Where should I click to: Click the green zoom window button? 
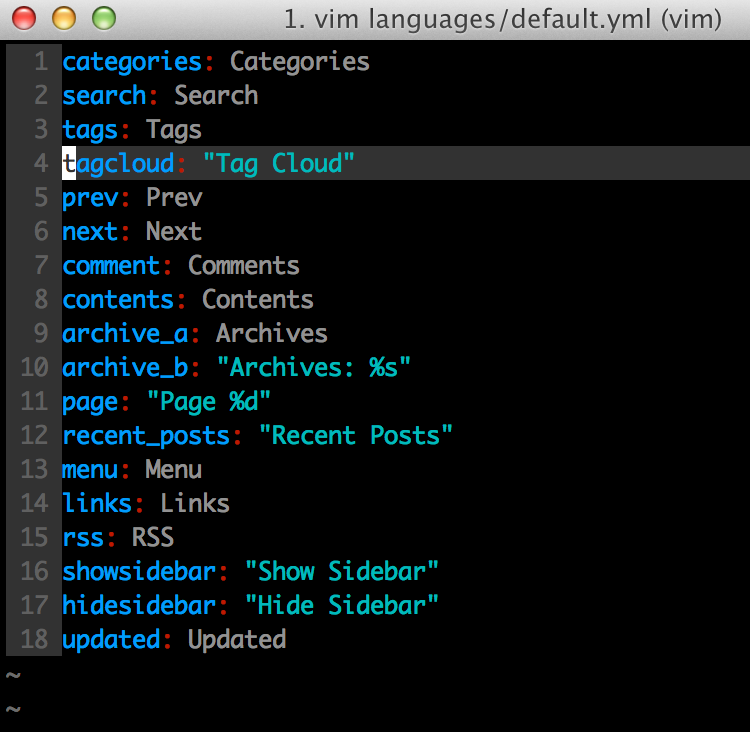pyautogui.click(x=103, y=18)
